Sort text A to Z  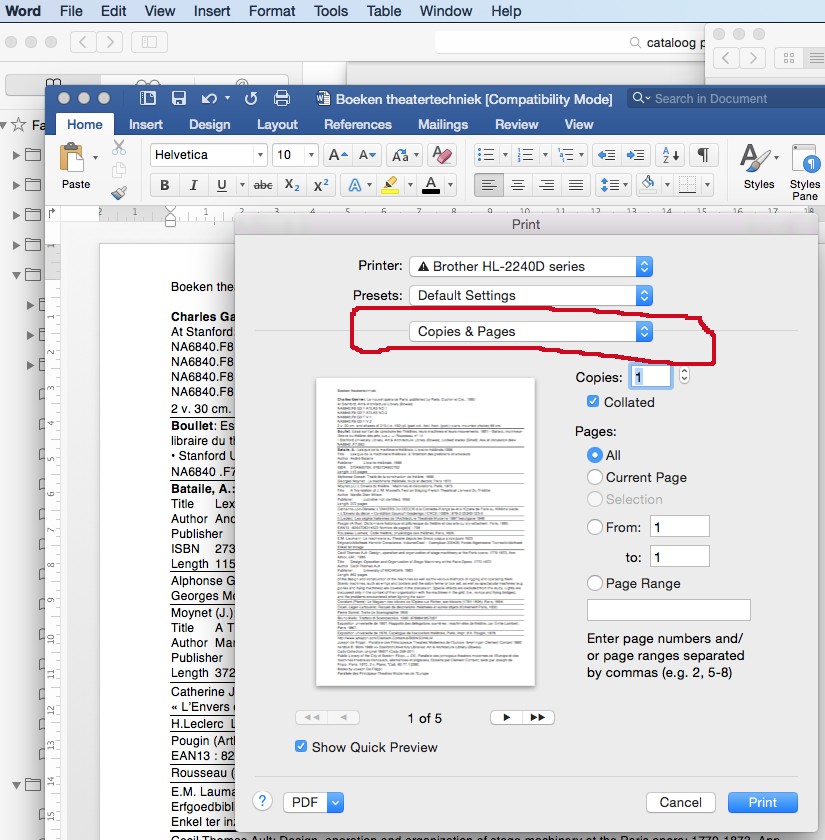tap(670, 155)
